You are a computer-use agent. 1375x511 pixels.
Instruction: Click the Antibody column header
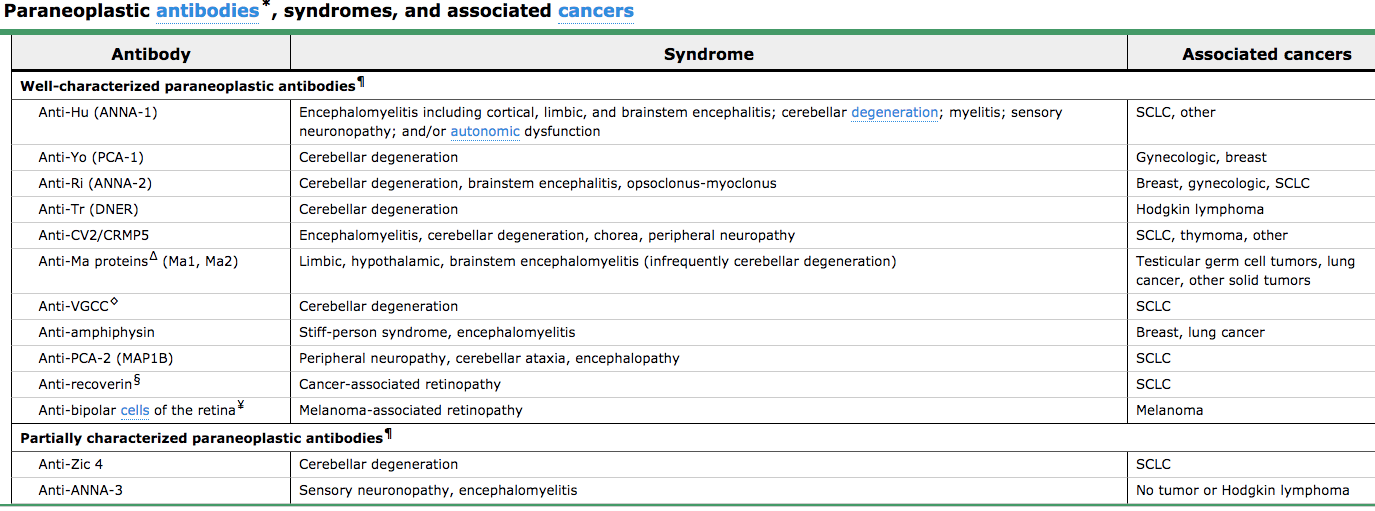tap(151, 54)
